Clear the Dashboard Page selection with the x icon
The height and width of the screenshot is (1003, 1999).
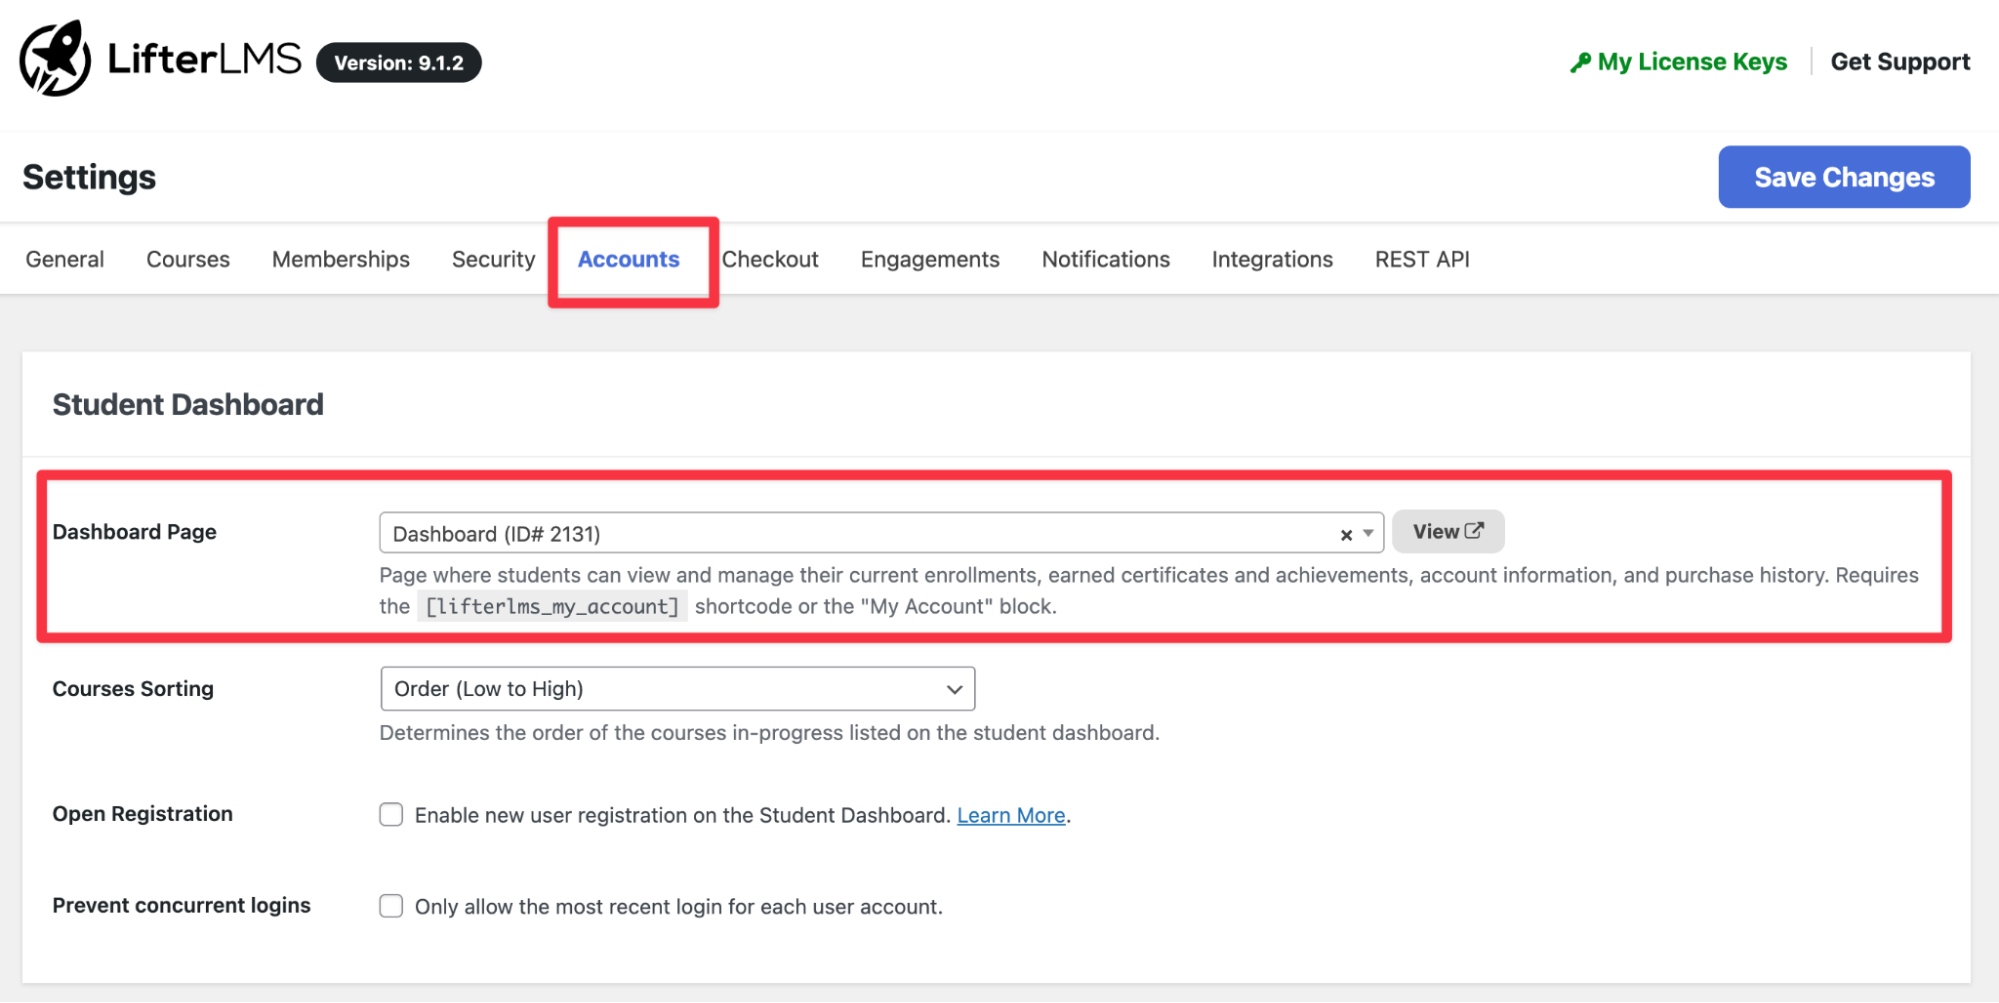point(1345,534)
